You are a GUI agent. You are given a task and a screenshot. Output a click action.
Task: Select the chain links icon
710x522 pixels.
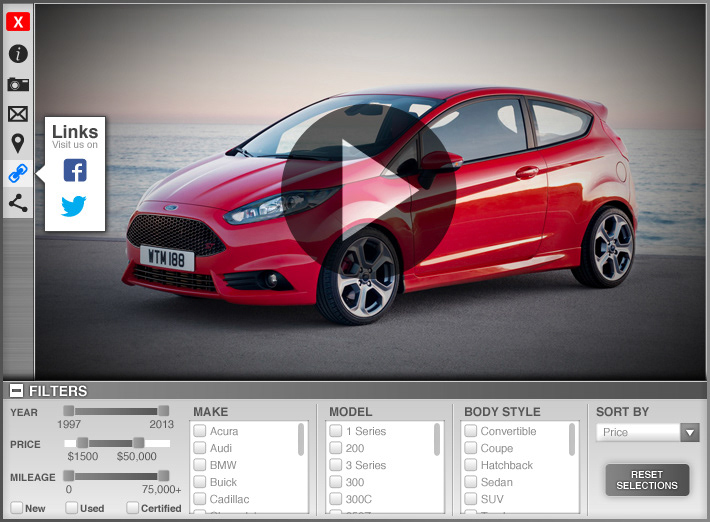18,173
